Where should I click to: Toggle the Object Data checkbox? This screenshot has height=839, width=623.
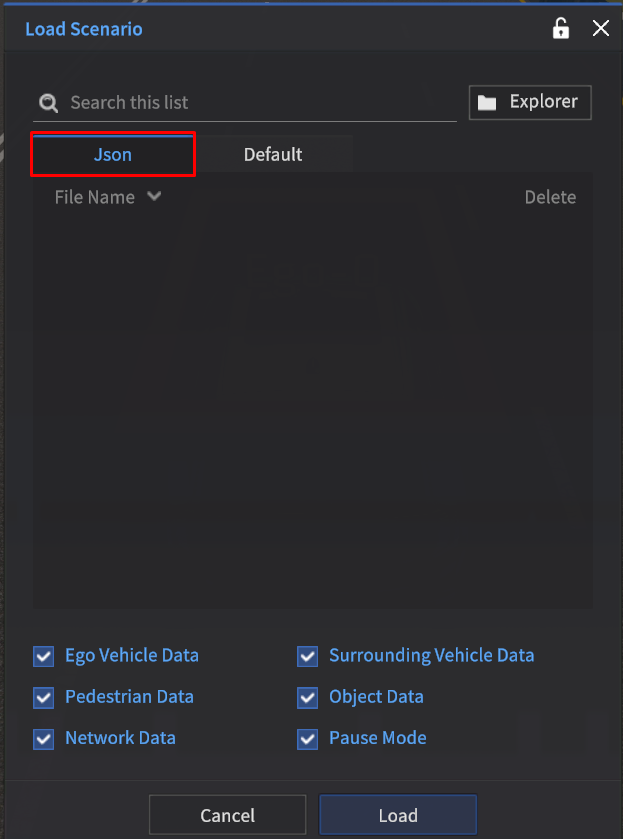click(x=308, y=698)
